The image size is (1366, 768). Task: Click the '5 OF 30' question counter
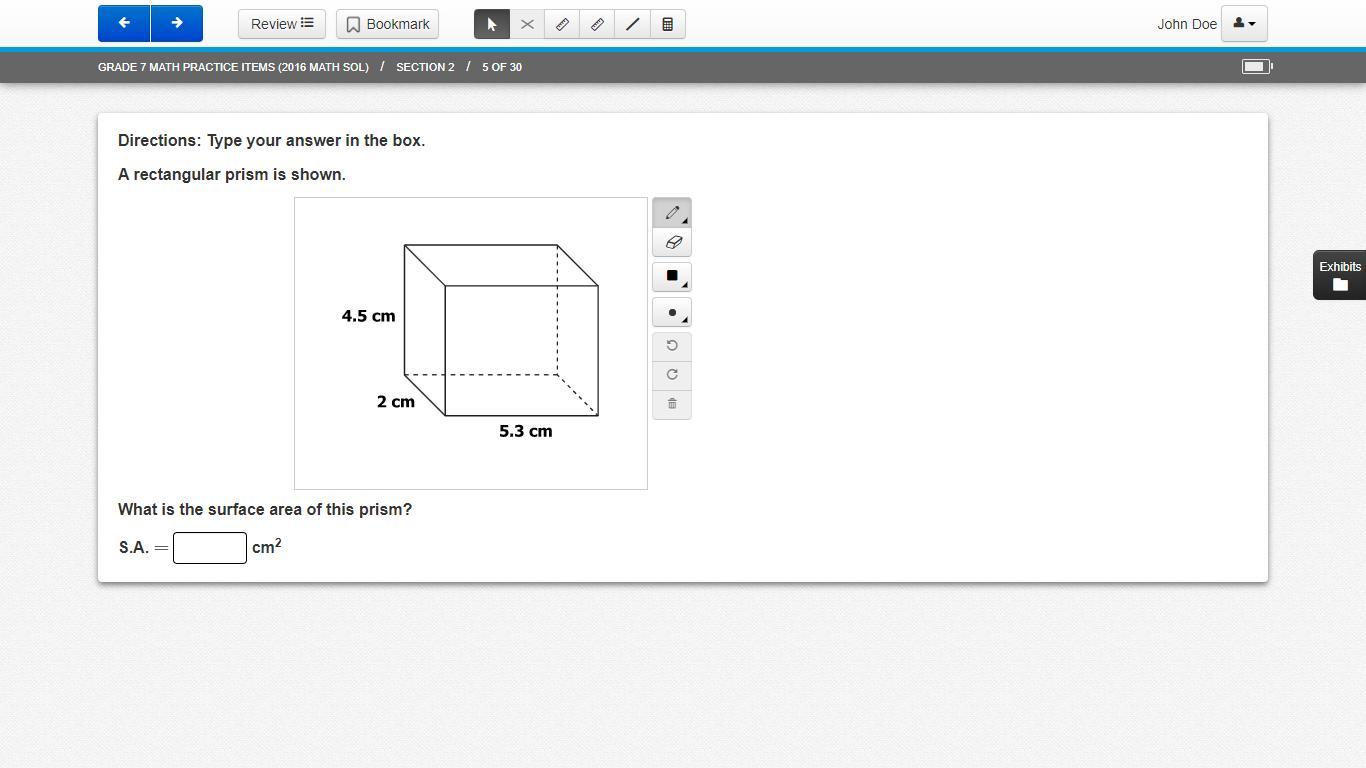502,67
